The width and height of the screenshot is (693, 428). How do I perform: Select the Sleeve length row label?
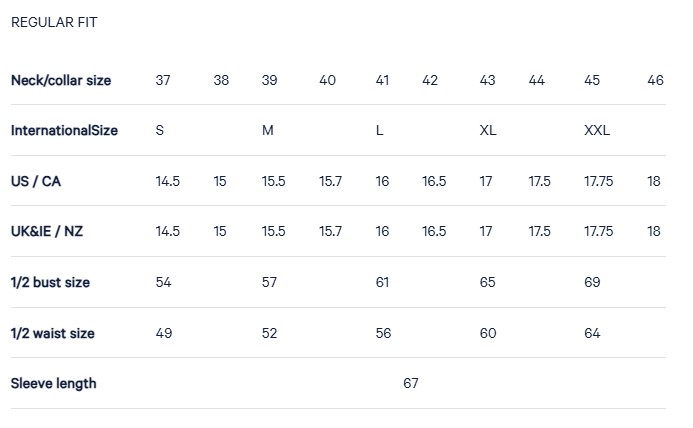(53, 383)
